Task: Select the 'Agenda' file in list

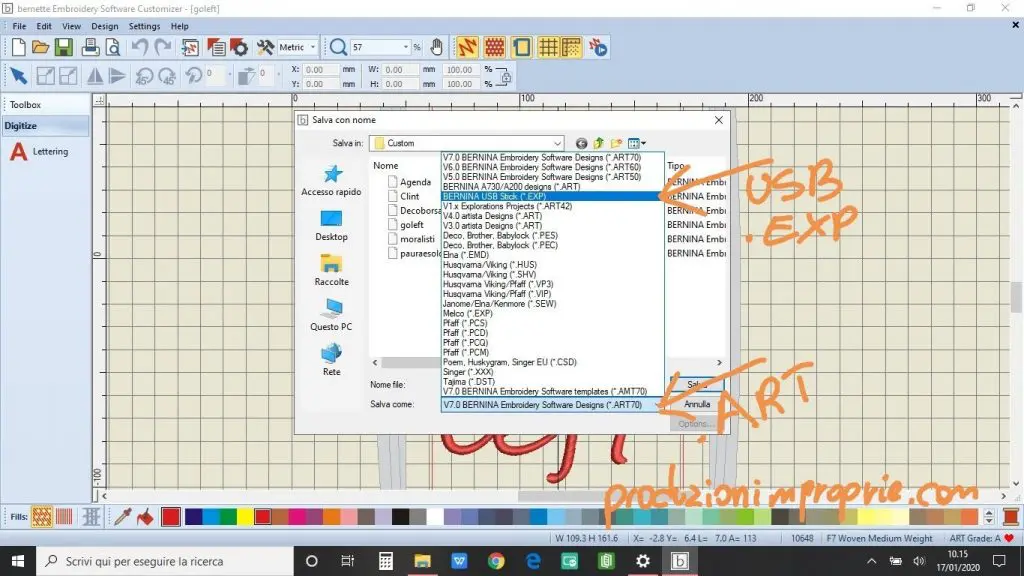Action: coord(409,182)
